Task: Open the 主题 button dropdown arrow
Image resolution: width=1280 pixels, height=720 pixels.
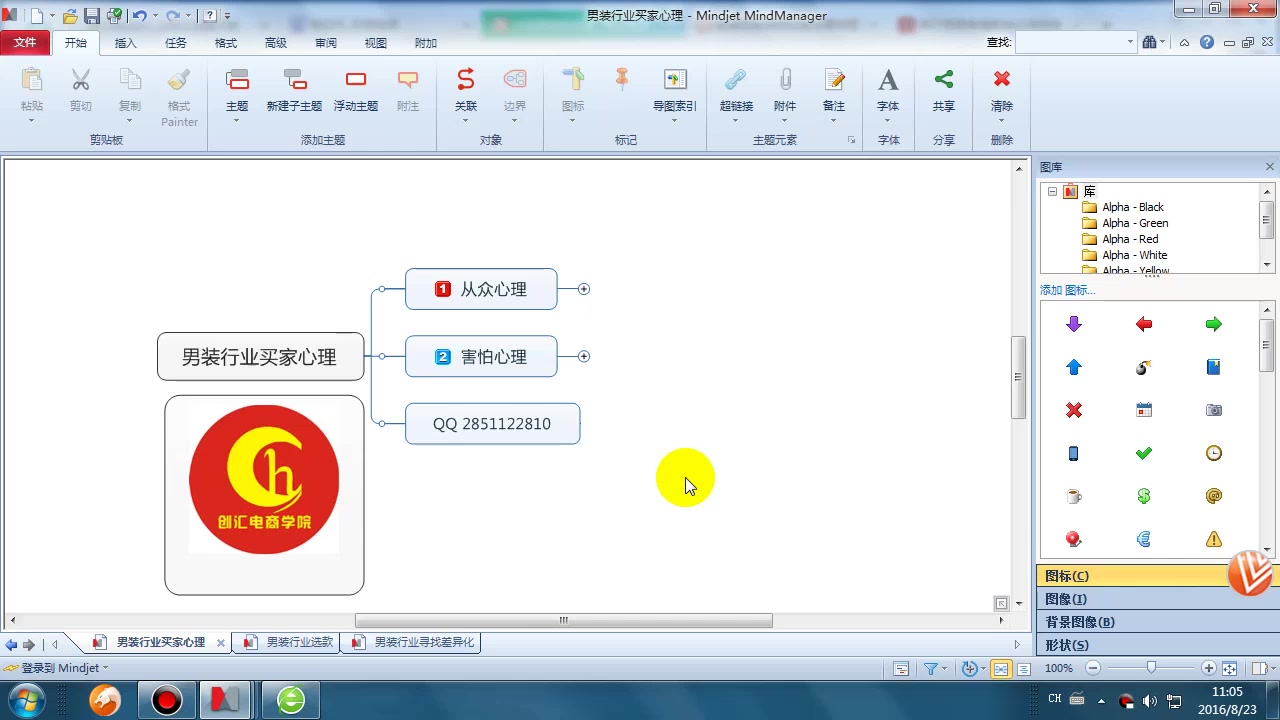Action: coord(237,121)
